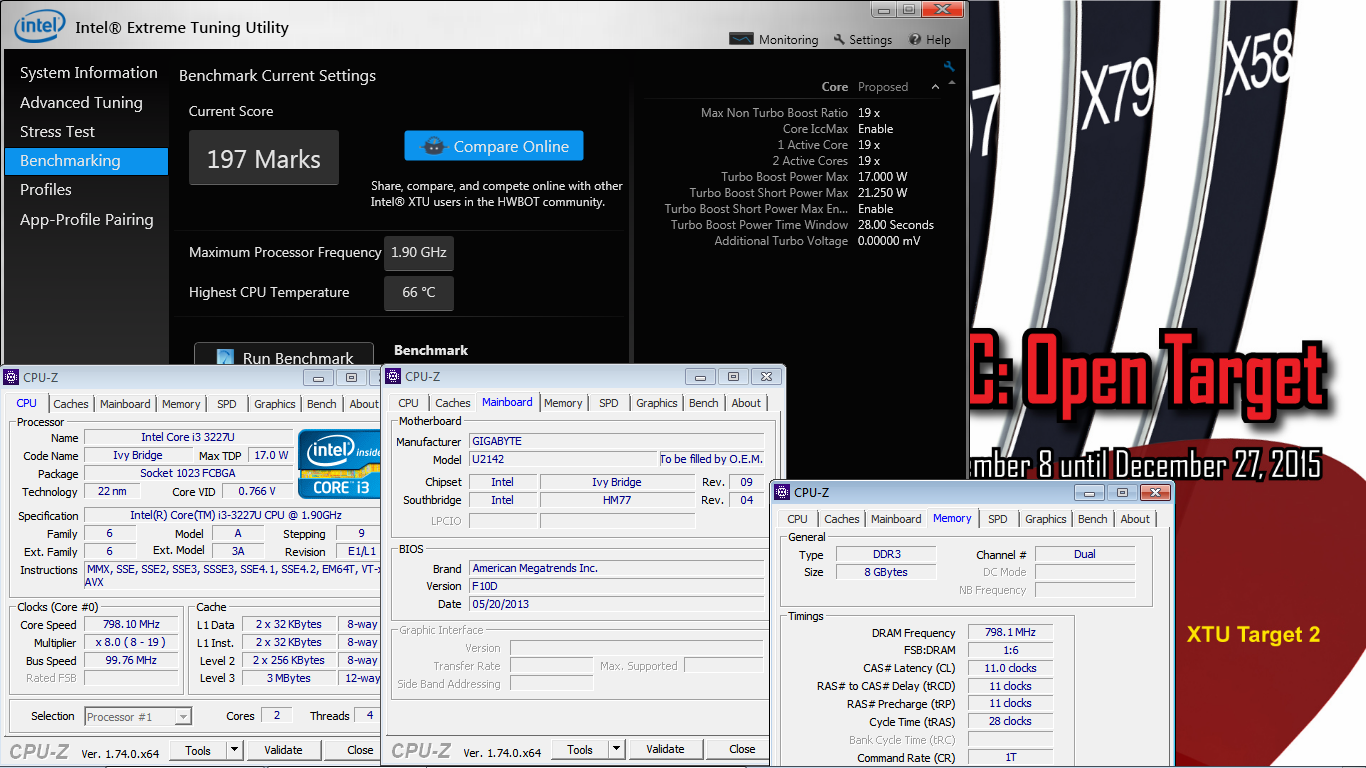Open Caches tab in CPU-Z Memory window
The image size is (1366, 768).
pyautogui.click(x=842, y=519)
